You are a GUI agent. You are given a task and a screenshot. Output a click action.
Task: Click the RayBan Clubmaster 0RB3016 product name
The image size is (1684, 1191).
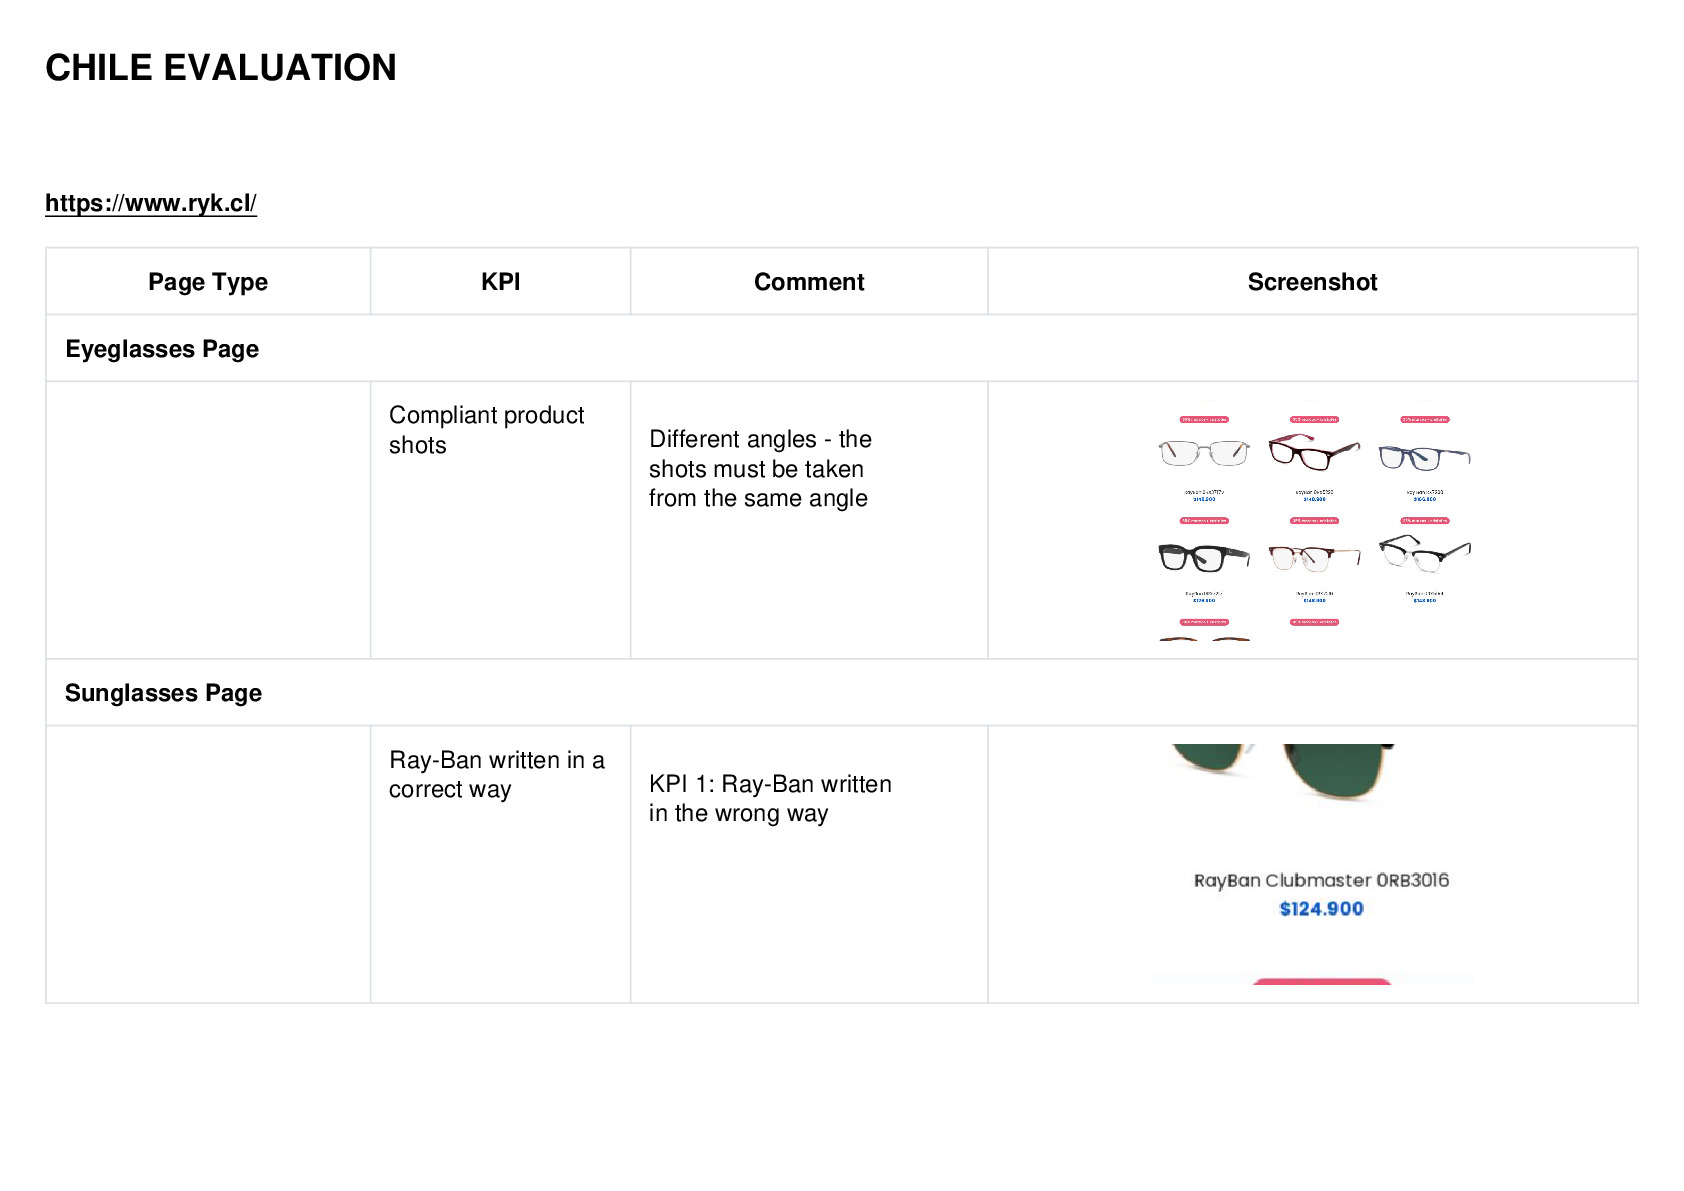pyautogui.click(x=1321, y=880)
